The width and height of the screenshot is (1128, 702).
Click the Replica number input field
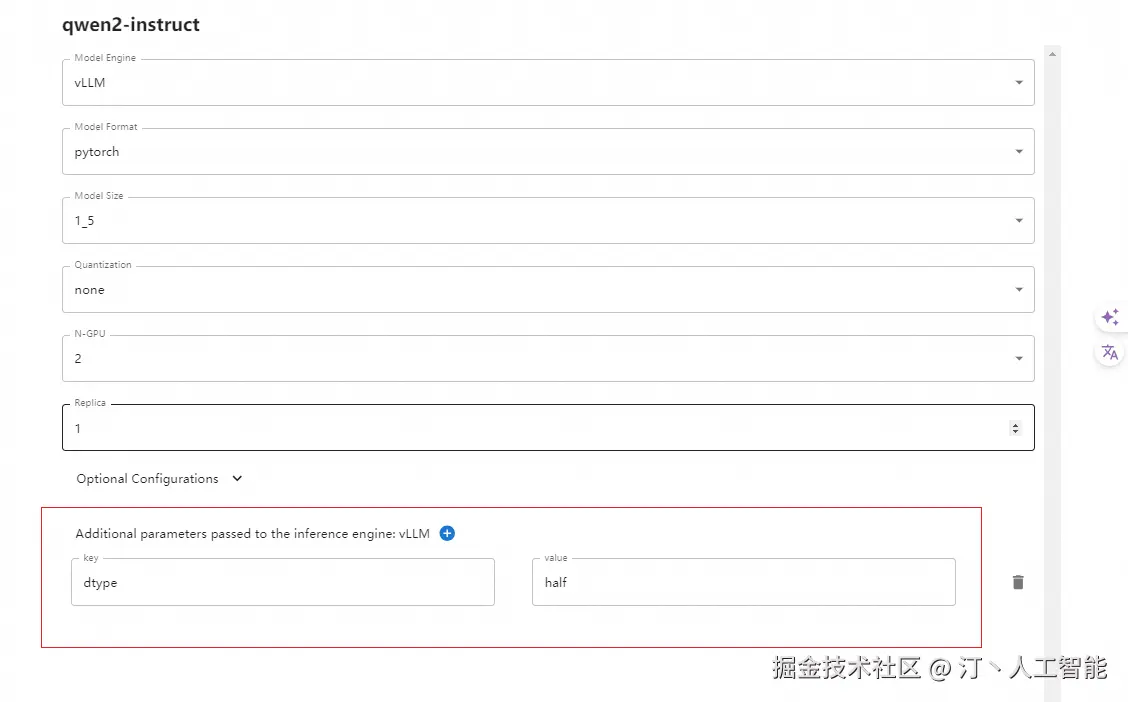pyautogui.click(x=548, y=428)
